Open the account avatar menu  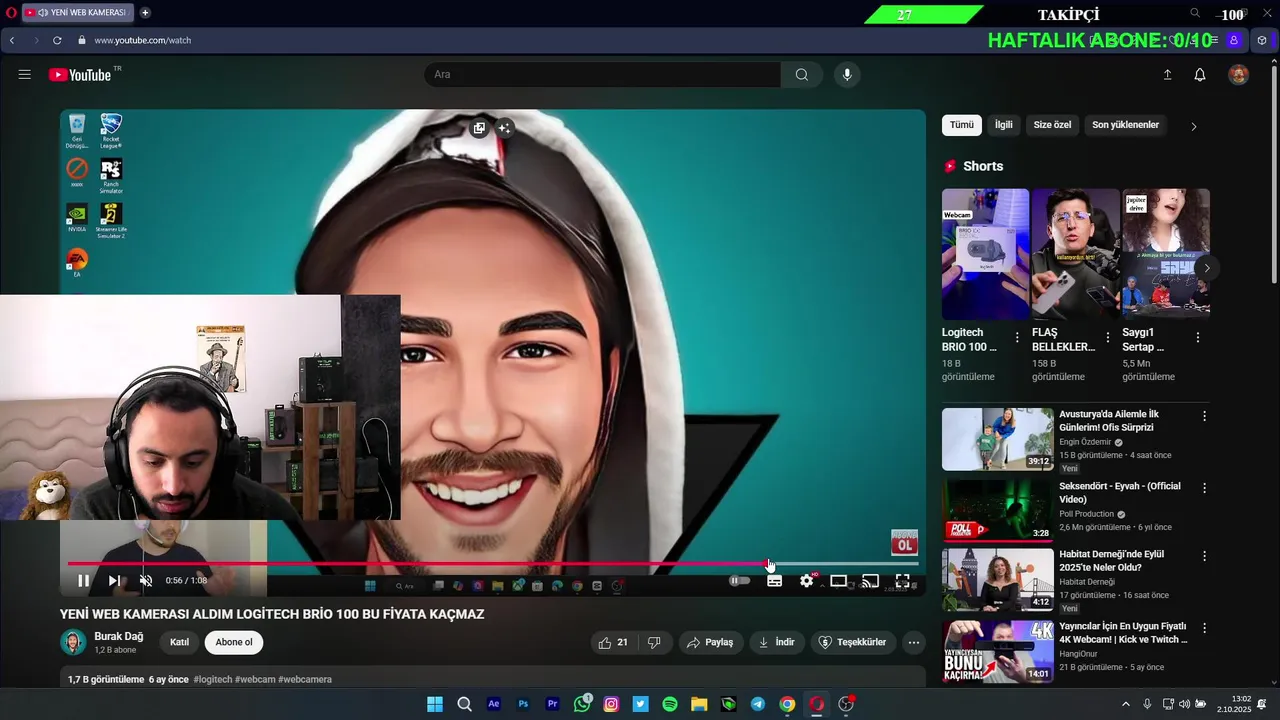tap(1238, 75)
